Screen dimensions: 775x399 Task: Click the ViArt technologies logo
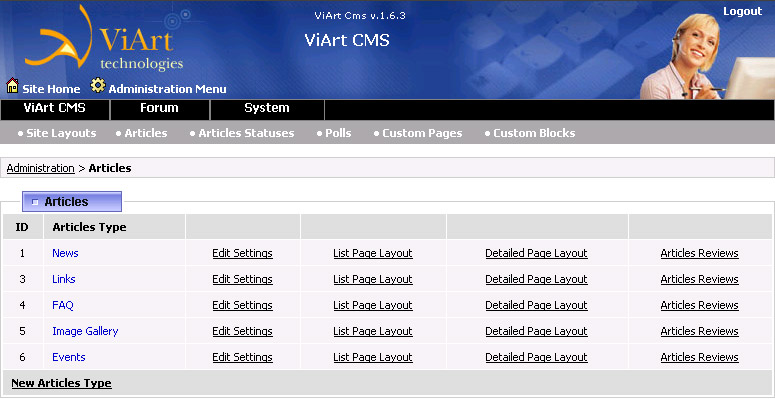(x=104, y=39)
